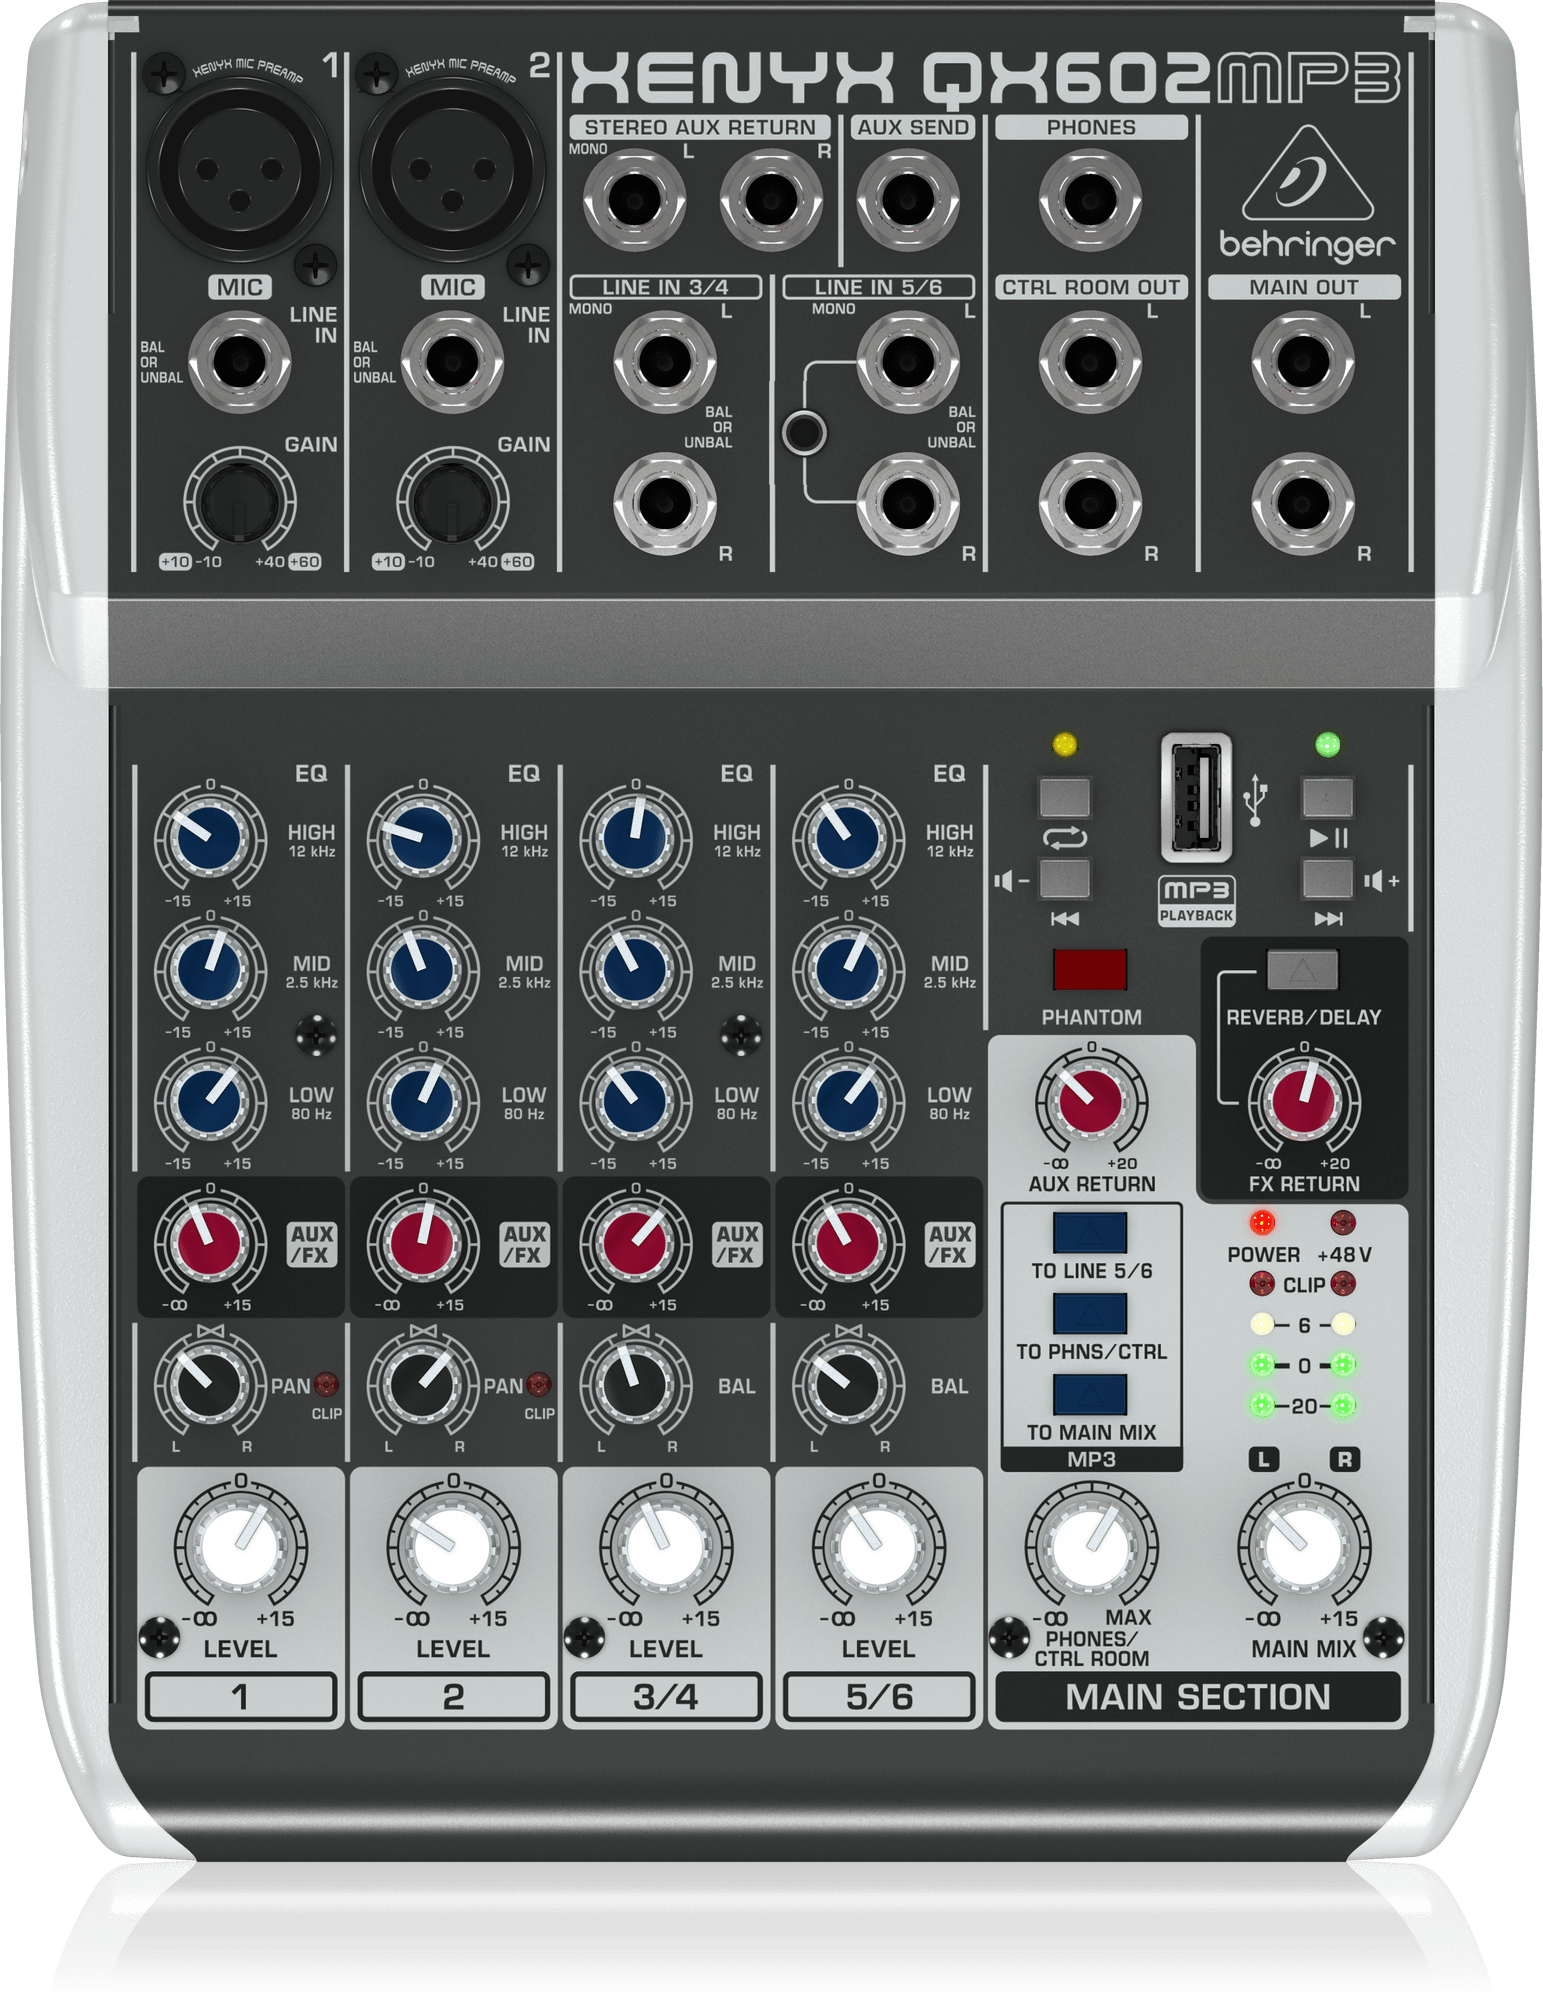
Task: Toggle MP3 TO MAIN MIX switch
Action: coord(1090,1394)
